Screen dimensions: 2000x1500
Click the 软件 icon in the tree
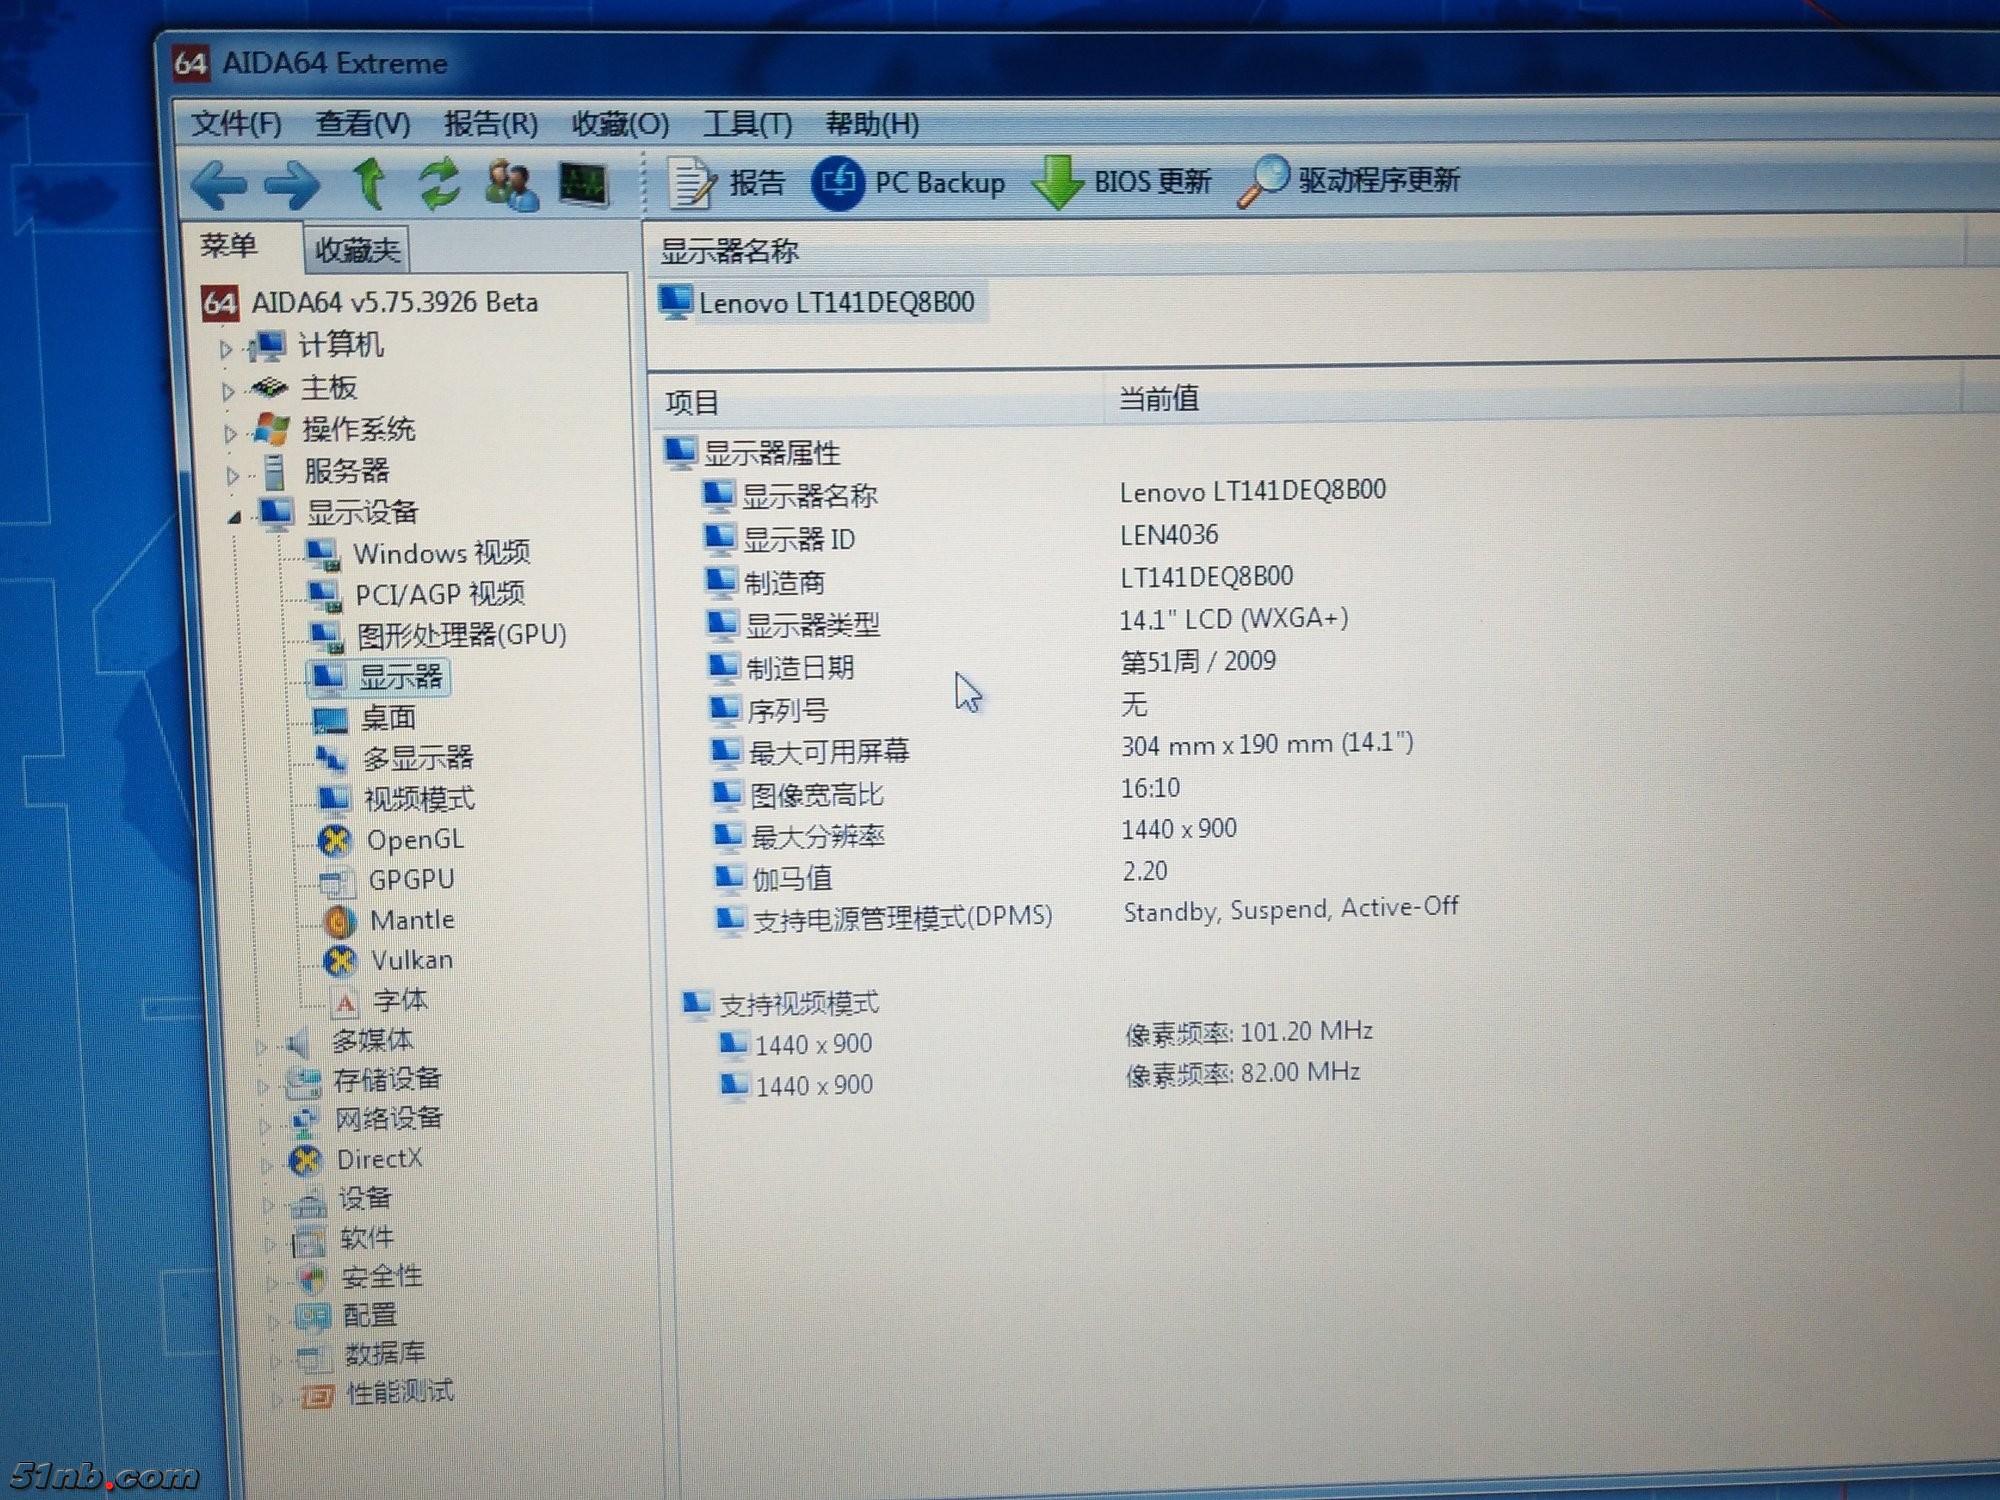[309, 1243]
